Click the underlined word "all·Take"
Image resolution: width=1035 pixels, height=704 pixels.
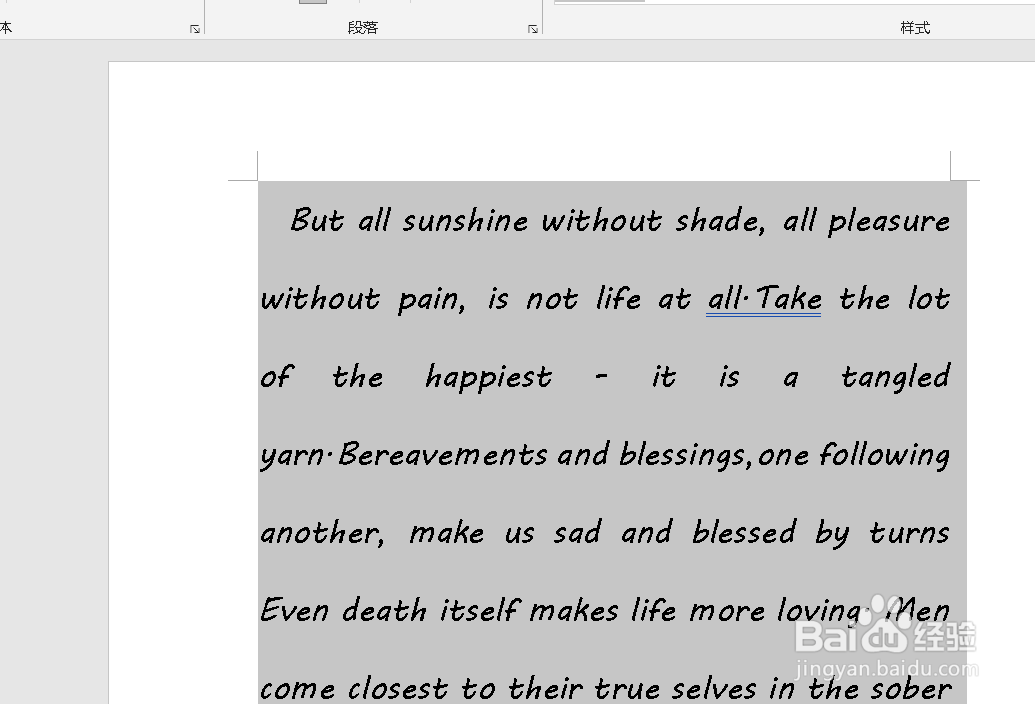(764, 299)
